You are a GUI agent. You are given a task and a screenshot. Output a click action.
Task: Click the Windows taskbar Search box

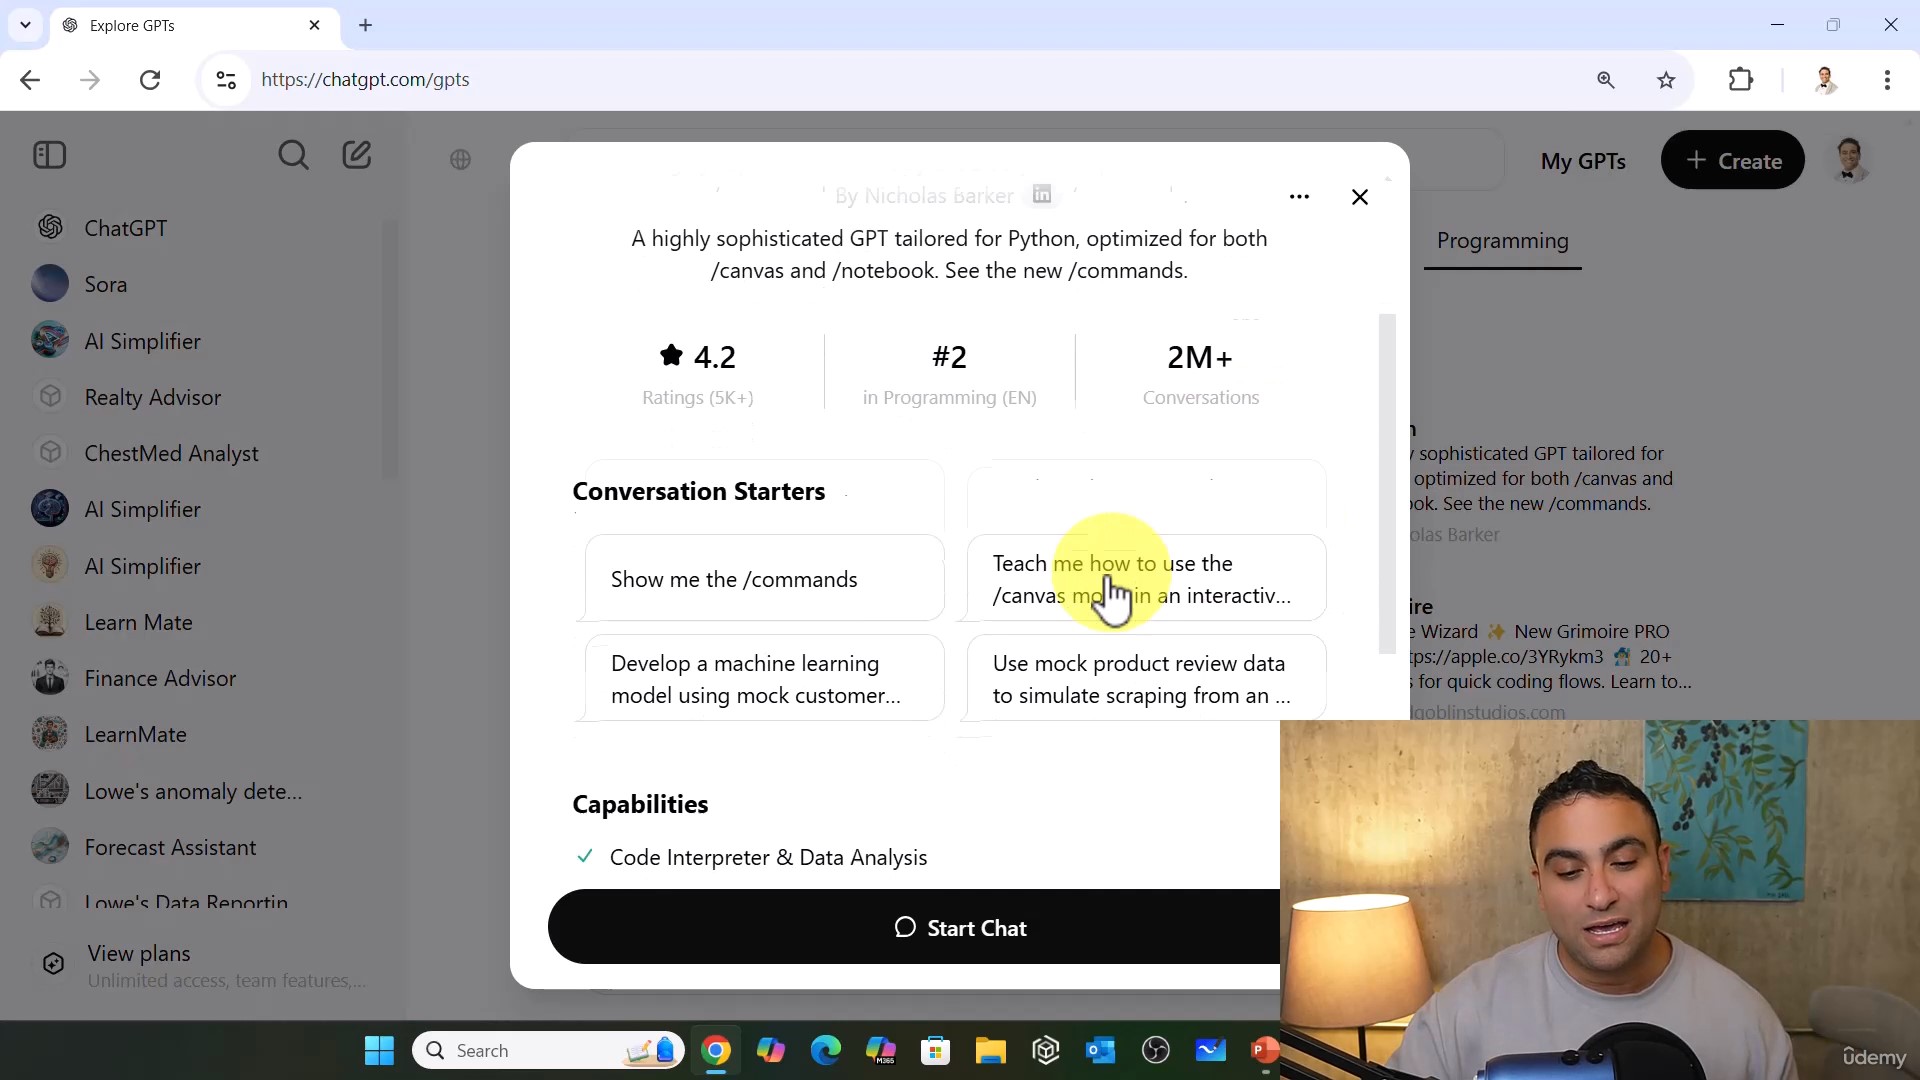click(548, 1051)
